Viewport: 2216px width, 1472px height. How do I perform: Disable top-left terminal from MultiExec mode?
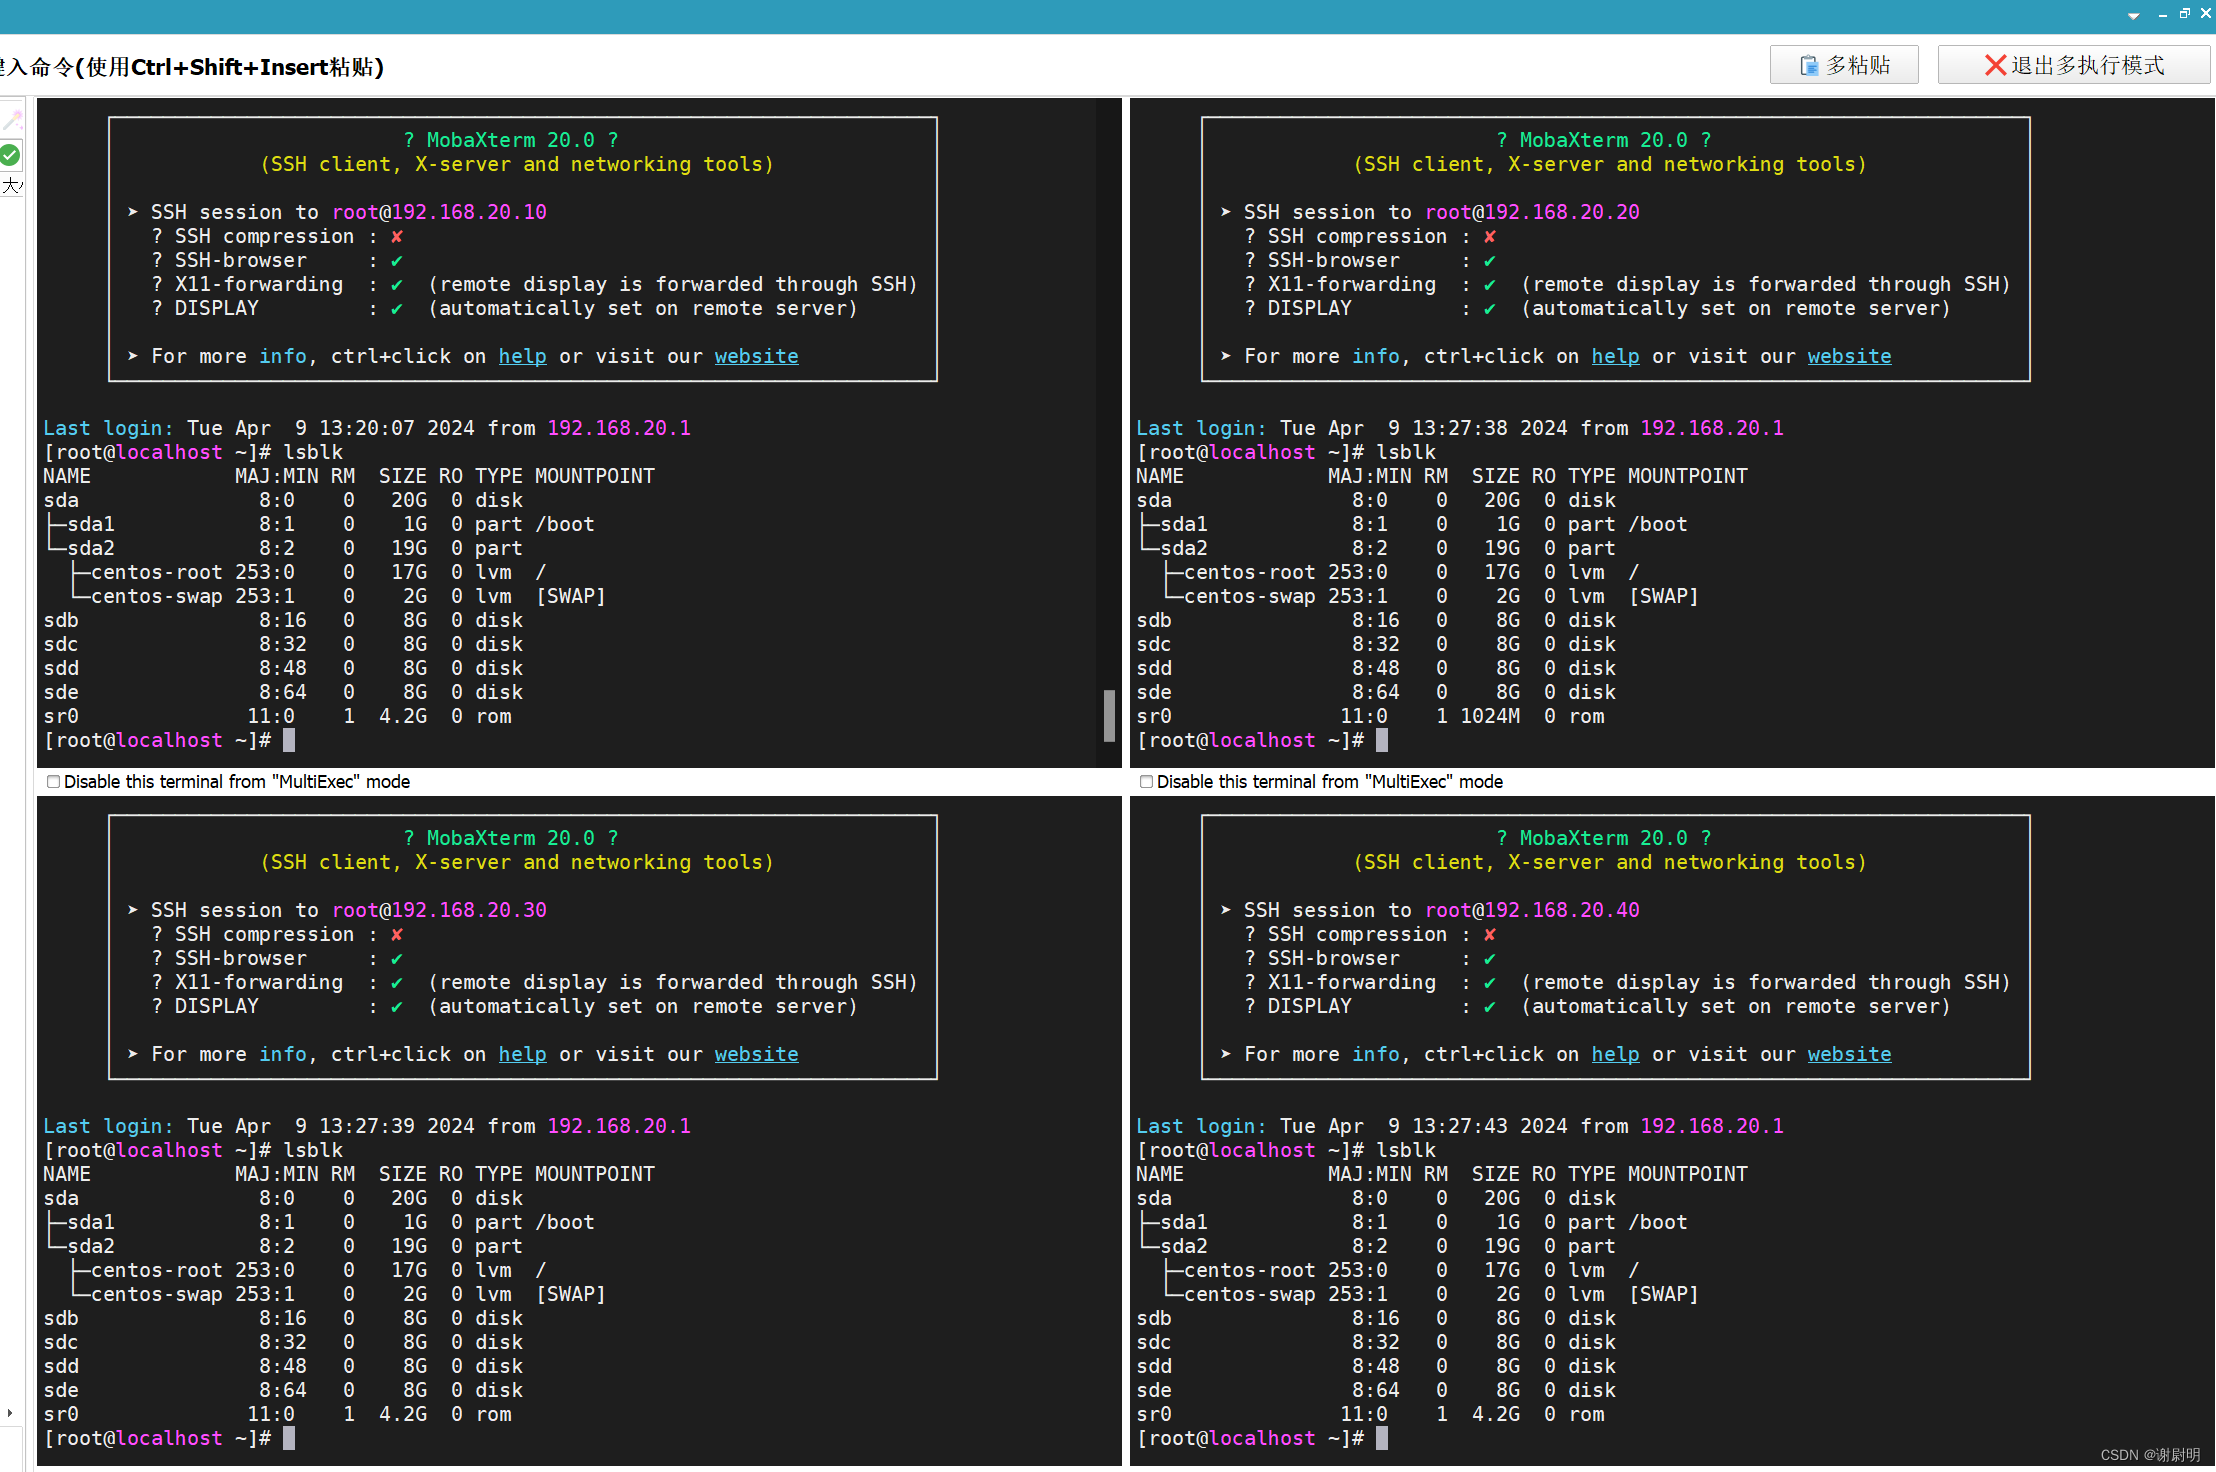[x=54, y=782]
